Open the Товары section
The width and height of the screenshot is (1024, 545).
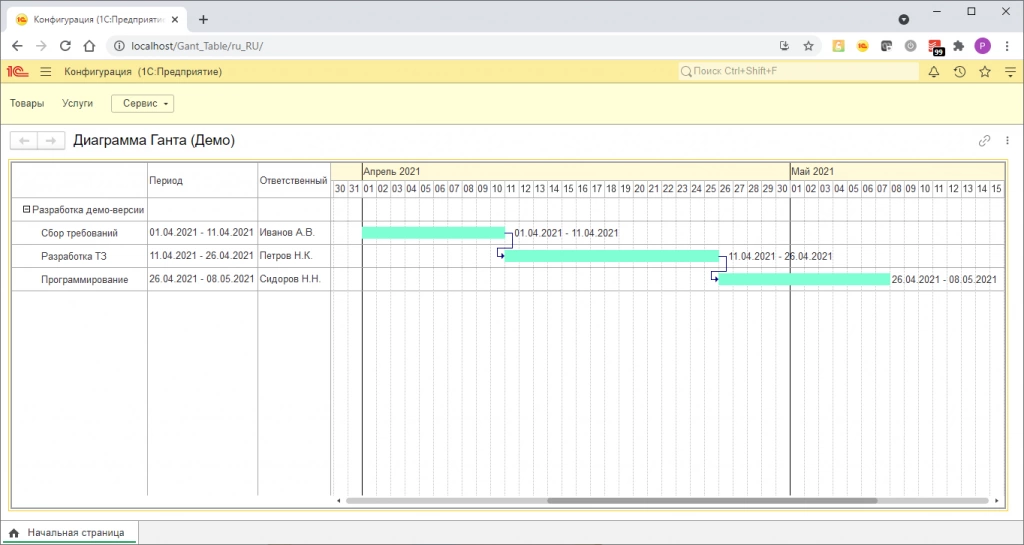[27, 103]
